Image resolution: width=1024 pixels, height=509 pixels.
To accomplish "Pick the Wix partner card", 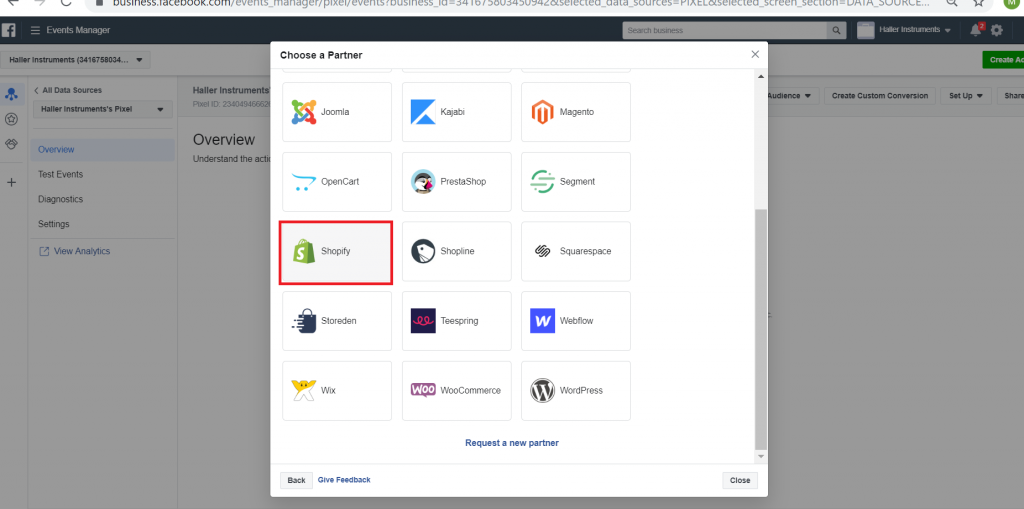I will [x=337, y=391].
